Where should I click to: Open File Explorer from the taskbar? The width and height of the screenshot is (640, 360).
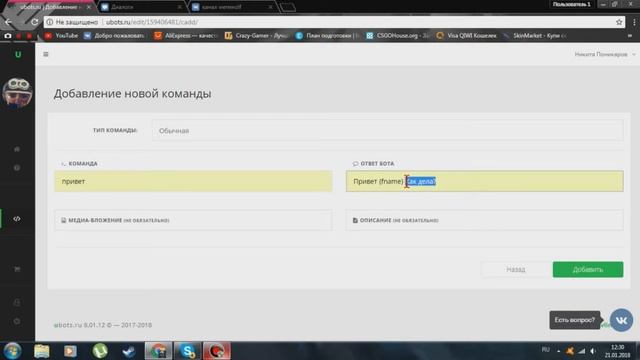pyautogui.click(x=41, y=351)
